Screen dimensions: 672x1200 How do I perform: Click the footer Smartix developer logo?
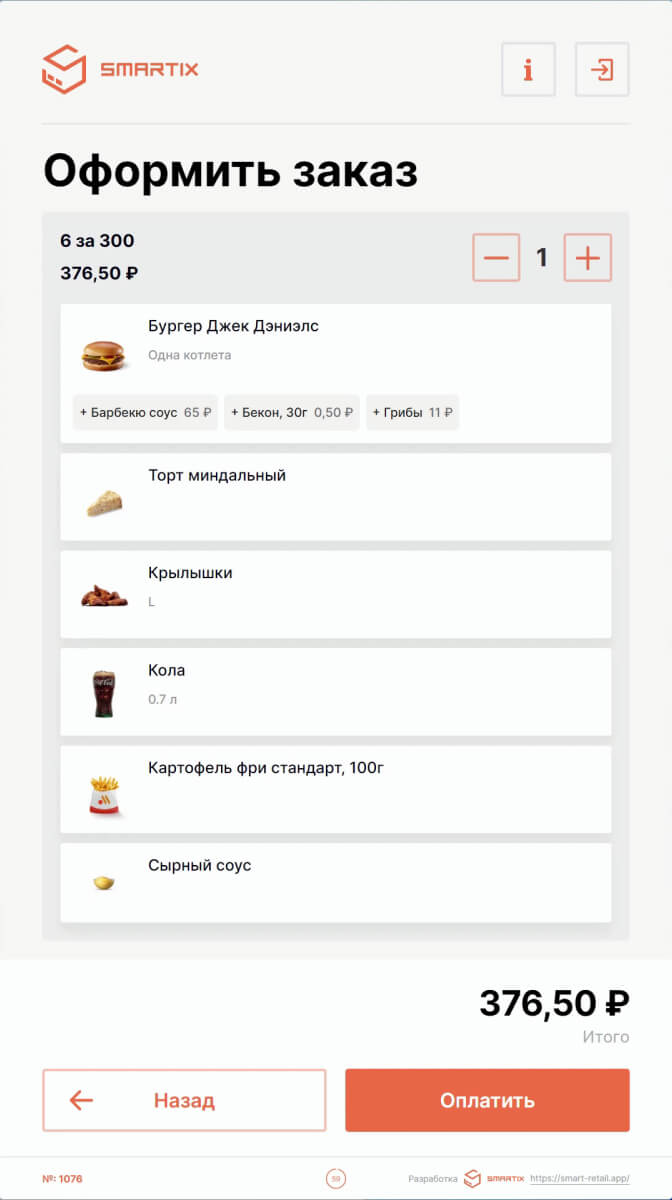click(x=493, y=1179)
